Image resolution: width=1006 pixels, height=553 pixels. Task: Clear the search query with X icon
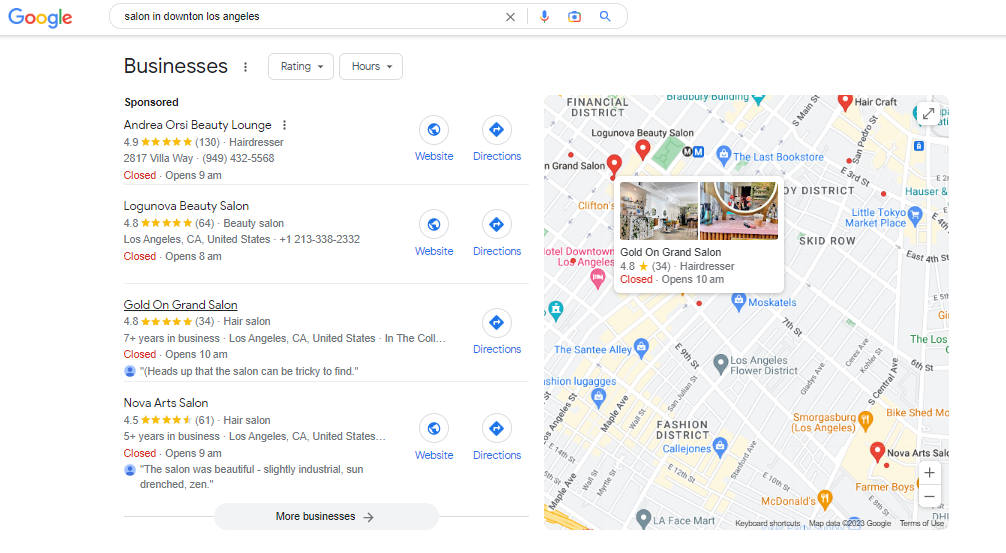[x=510, y=17]
